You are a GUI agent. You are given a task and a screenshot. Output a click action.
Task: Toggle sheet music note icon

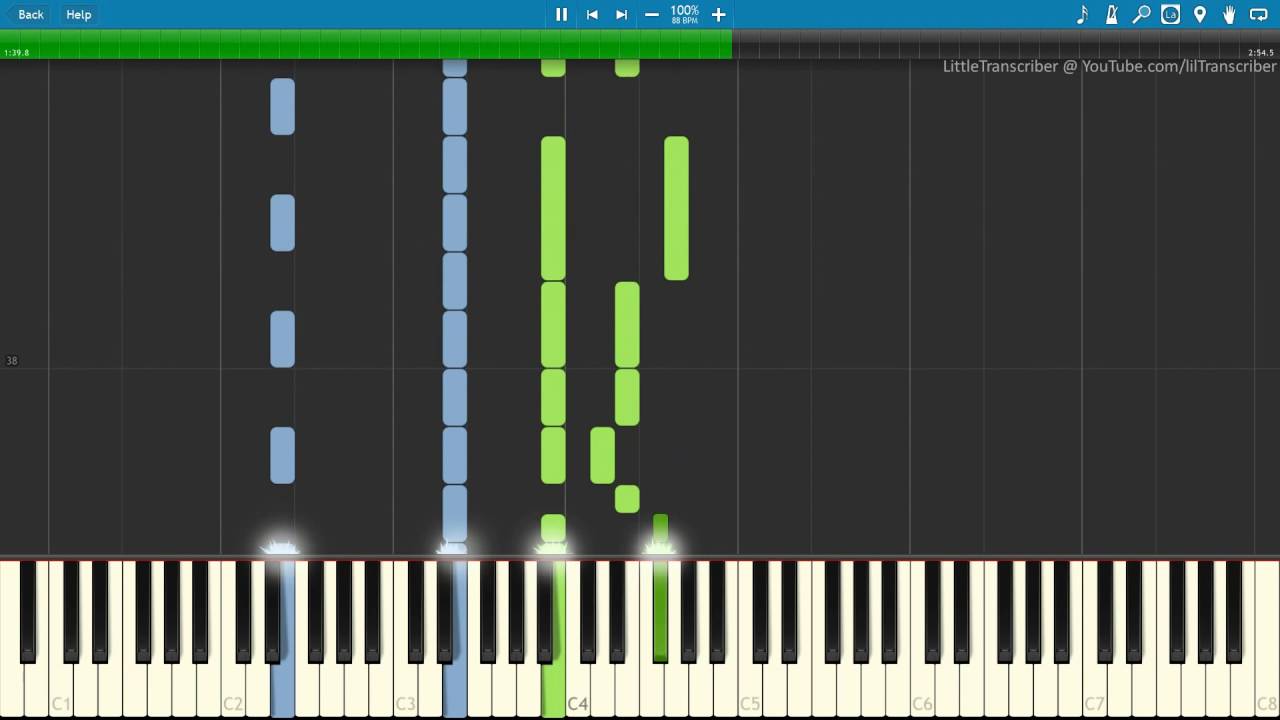tap(1082, 14)
